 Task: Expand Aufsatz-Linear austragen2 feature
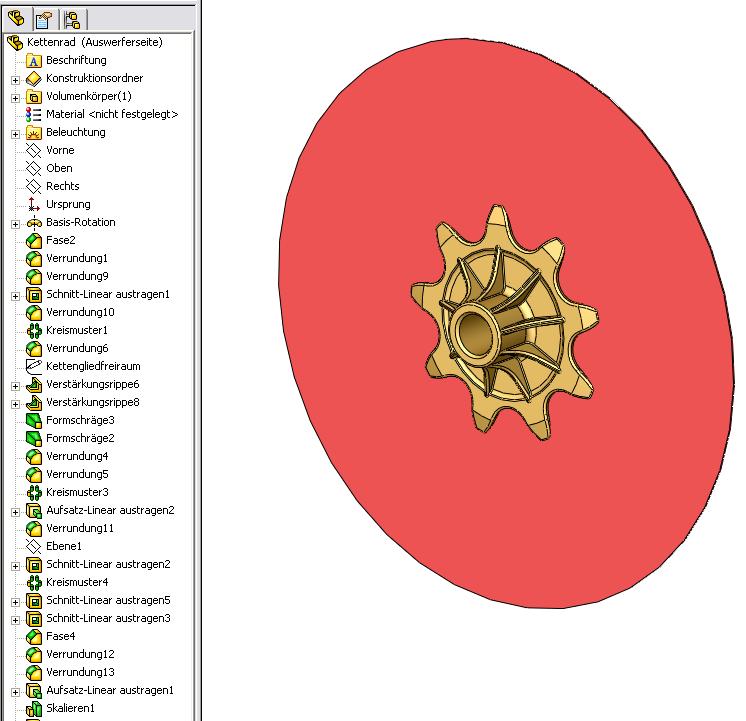pos(15,512)
